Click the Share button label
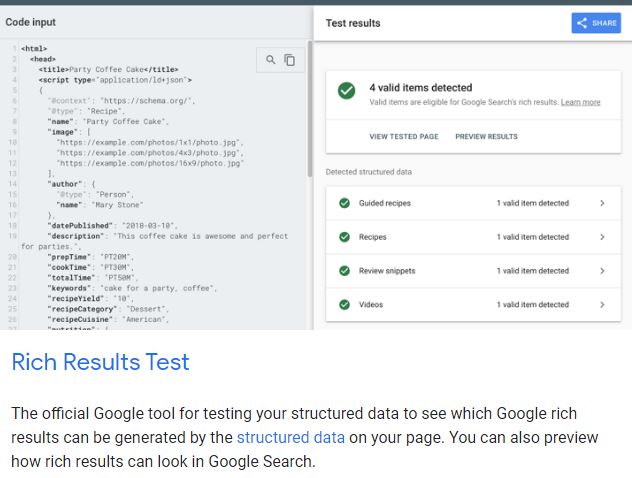The height and width of the screenshot is (478, 632). pos(604,23)
